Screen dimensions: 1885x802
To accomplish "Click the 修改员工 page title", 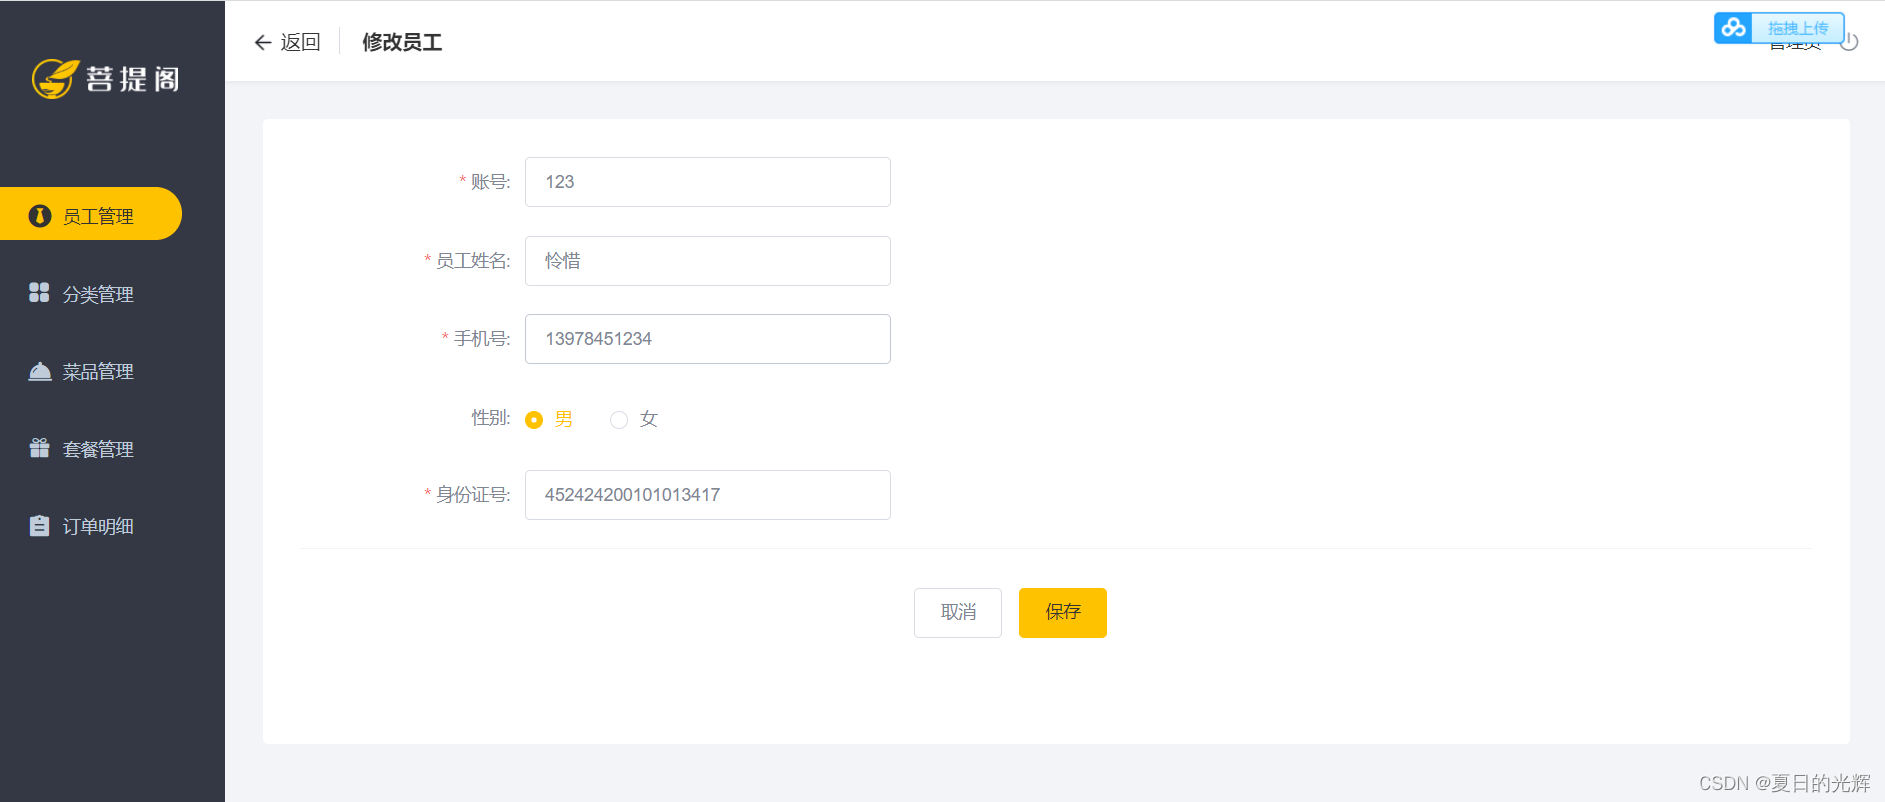I will [402, 42].
